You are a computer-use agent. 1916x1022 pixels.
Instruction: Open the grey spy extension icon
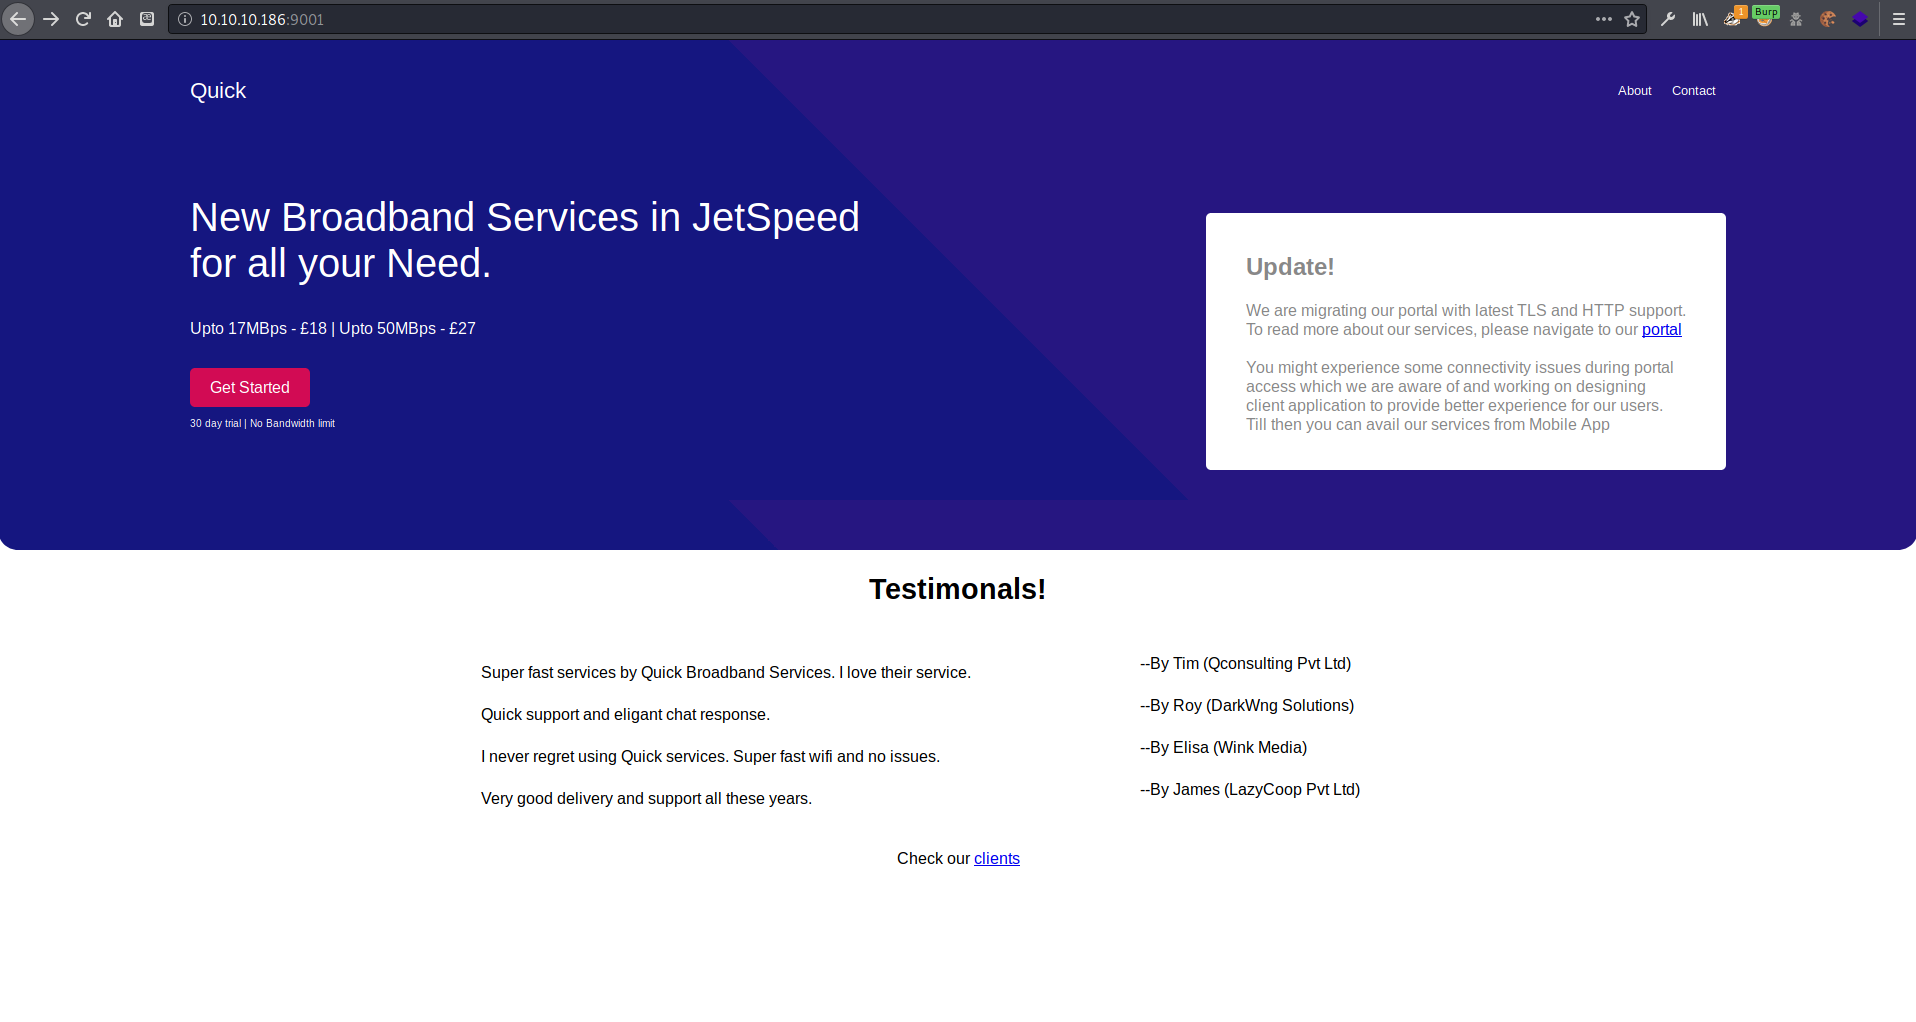[x=1796, y=19]
